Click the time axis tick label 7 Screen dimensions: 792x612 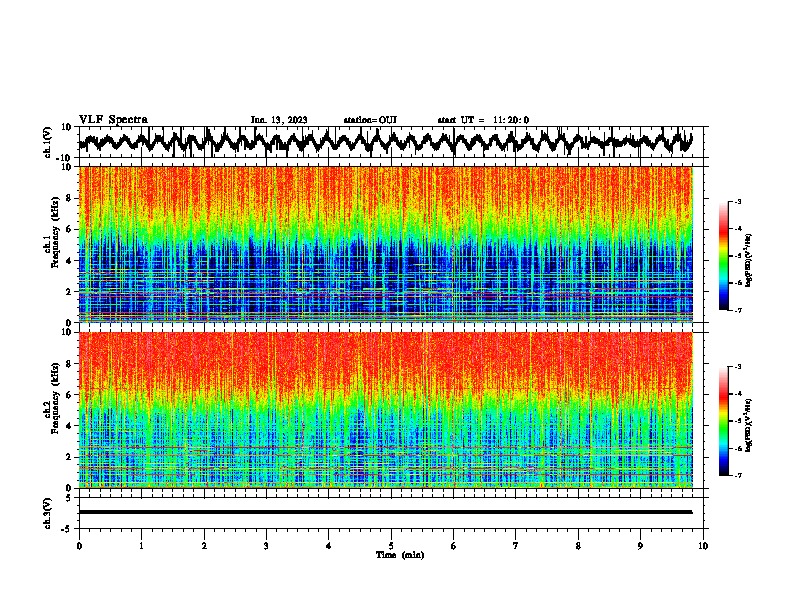point(516,546)
